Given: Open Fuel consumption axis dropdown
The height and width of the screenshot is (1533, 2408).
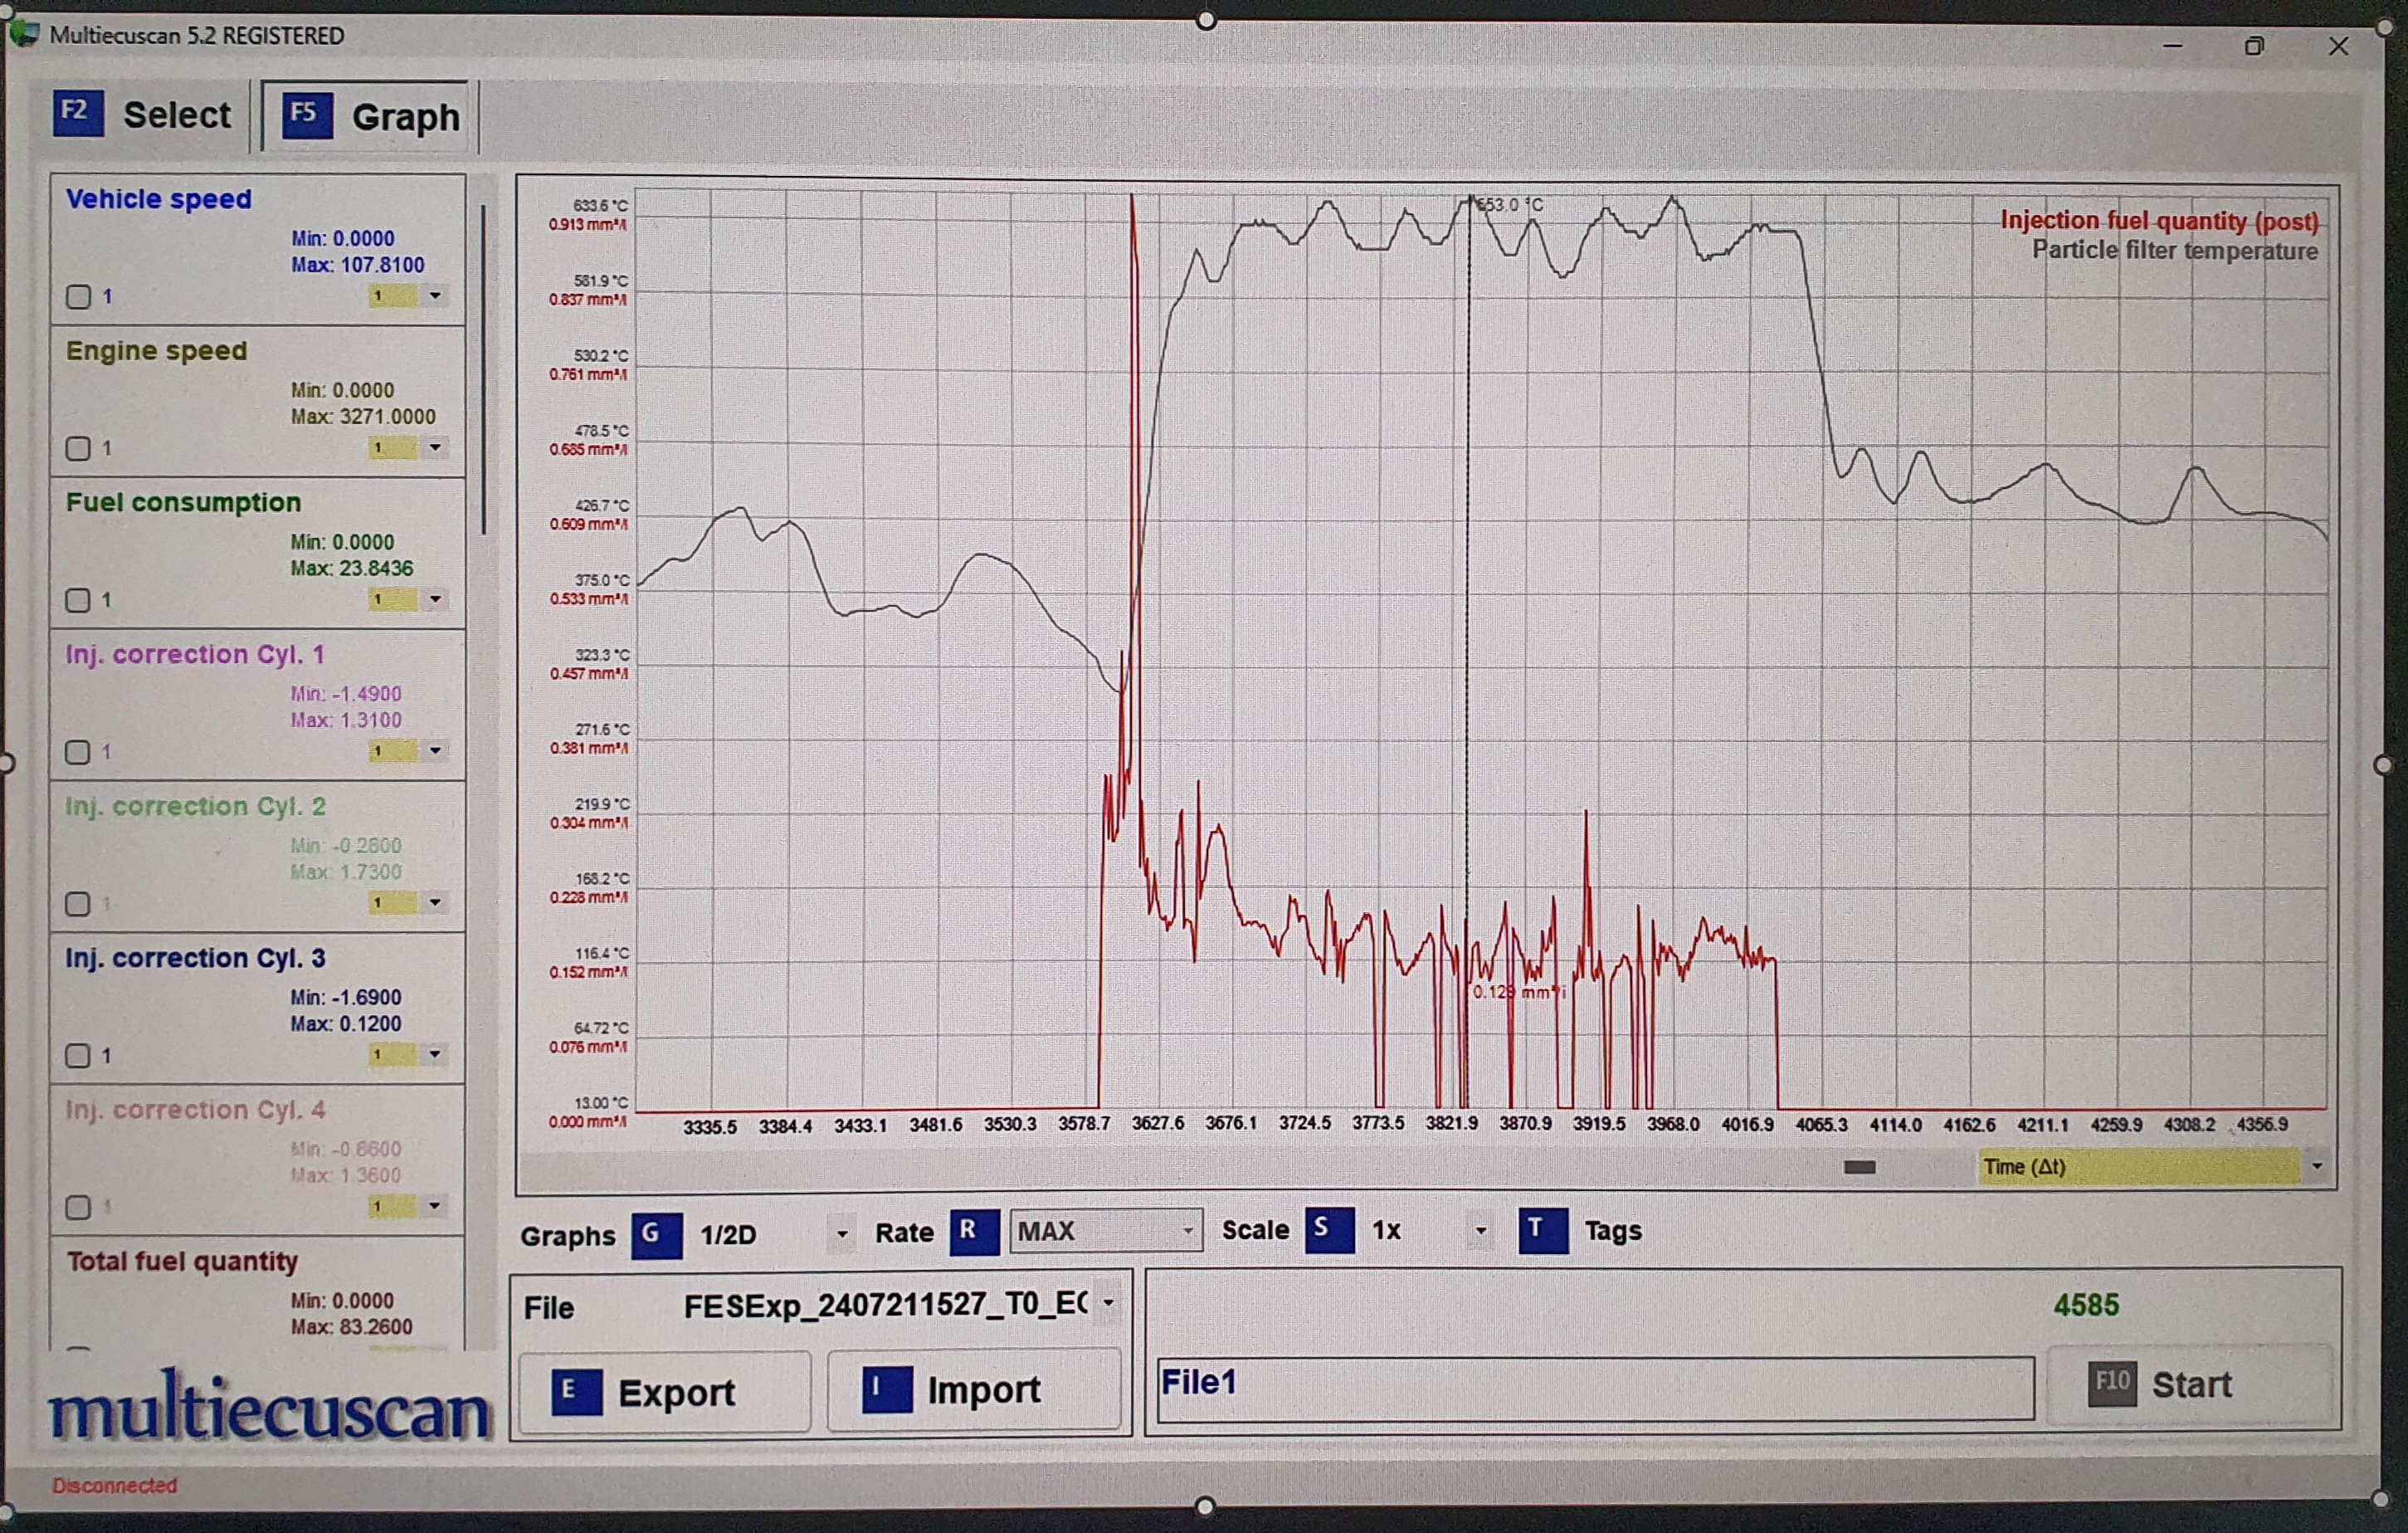Looking at the screenshot, I should (x=434, y=600).
